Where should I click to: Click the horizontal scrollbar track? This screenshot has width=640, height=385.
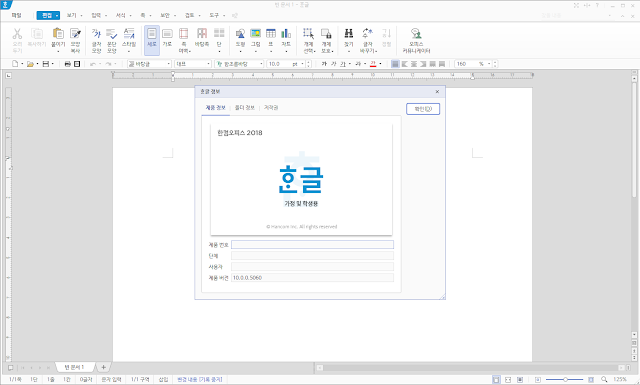pyautogui.click(x=471, y=368)
